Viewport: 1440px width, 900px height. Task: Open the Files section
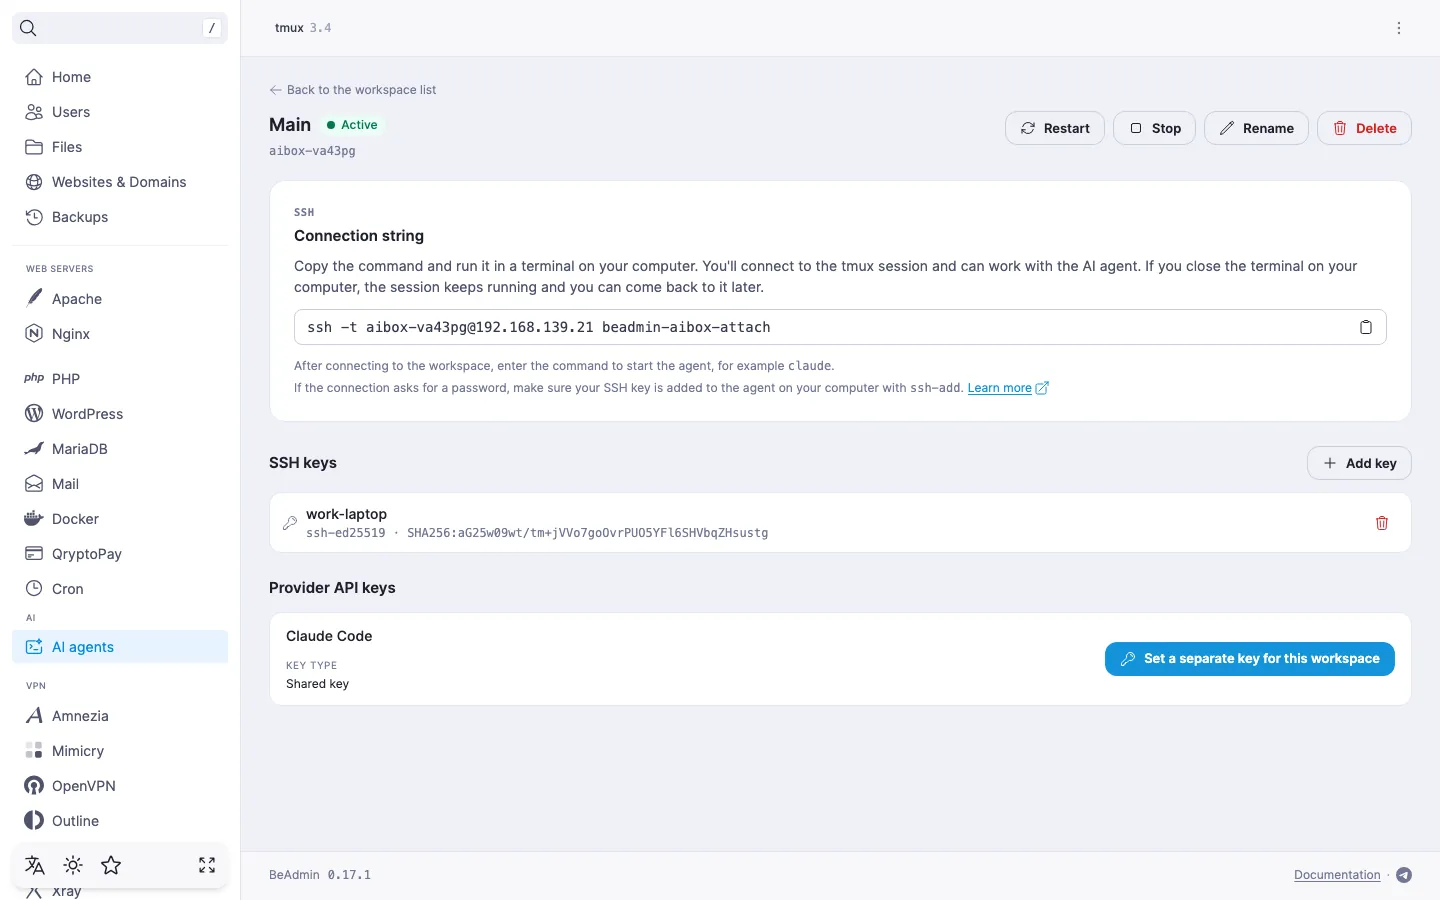120,147
